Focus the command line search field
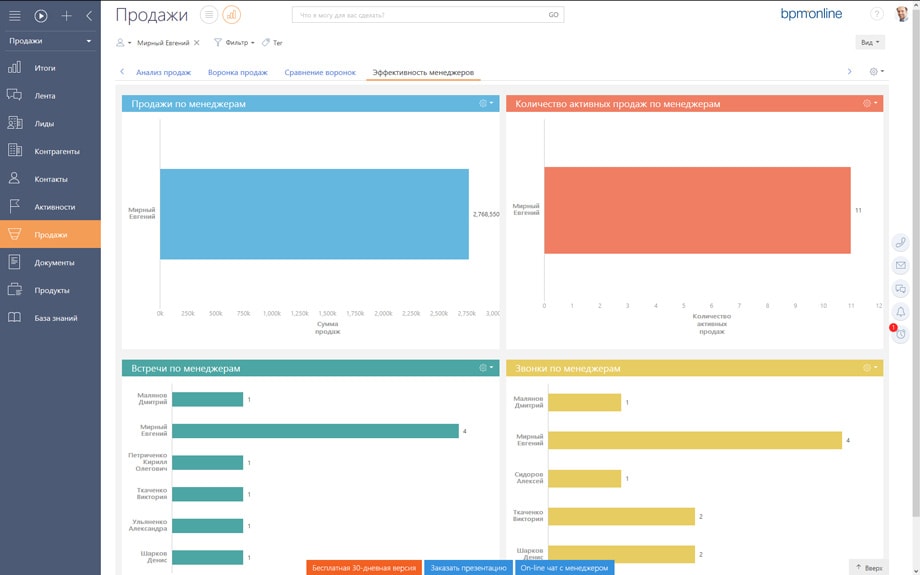 point(420,15)
